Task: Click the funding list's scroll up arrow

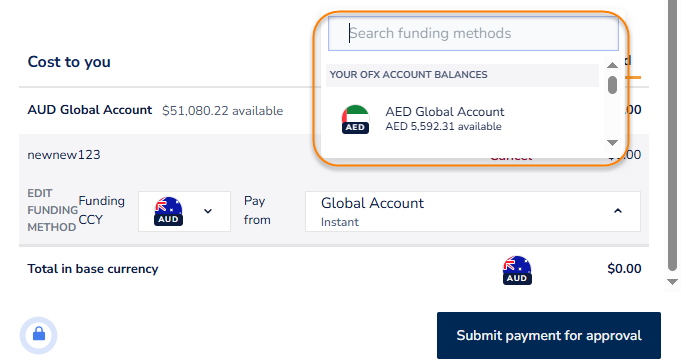Action: (x=612, y=65)
